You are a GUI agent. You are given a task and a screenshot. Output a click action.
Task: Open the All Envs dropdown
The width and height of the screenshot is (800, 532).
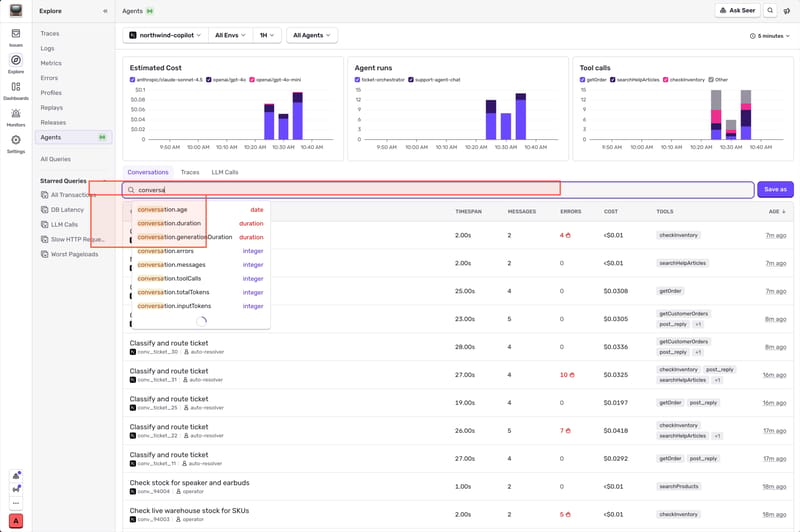pyautogui.click(x=230, y=35)
